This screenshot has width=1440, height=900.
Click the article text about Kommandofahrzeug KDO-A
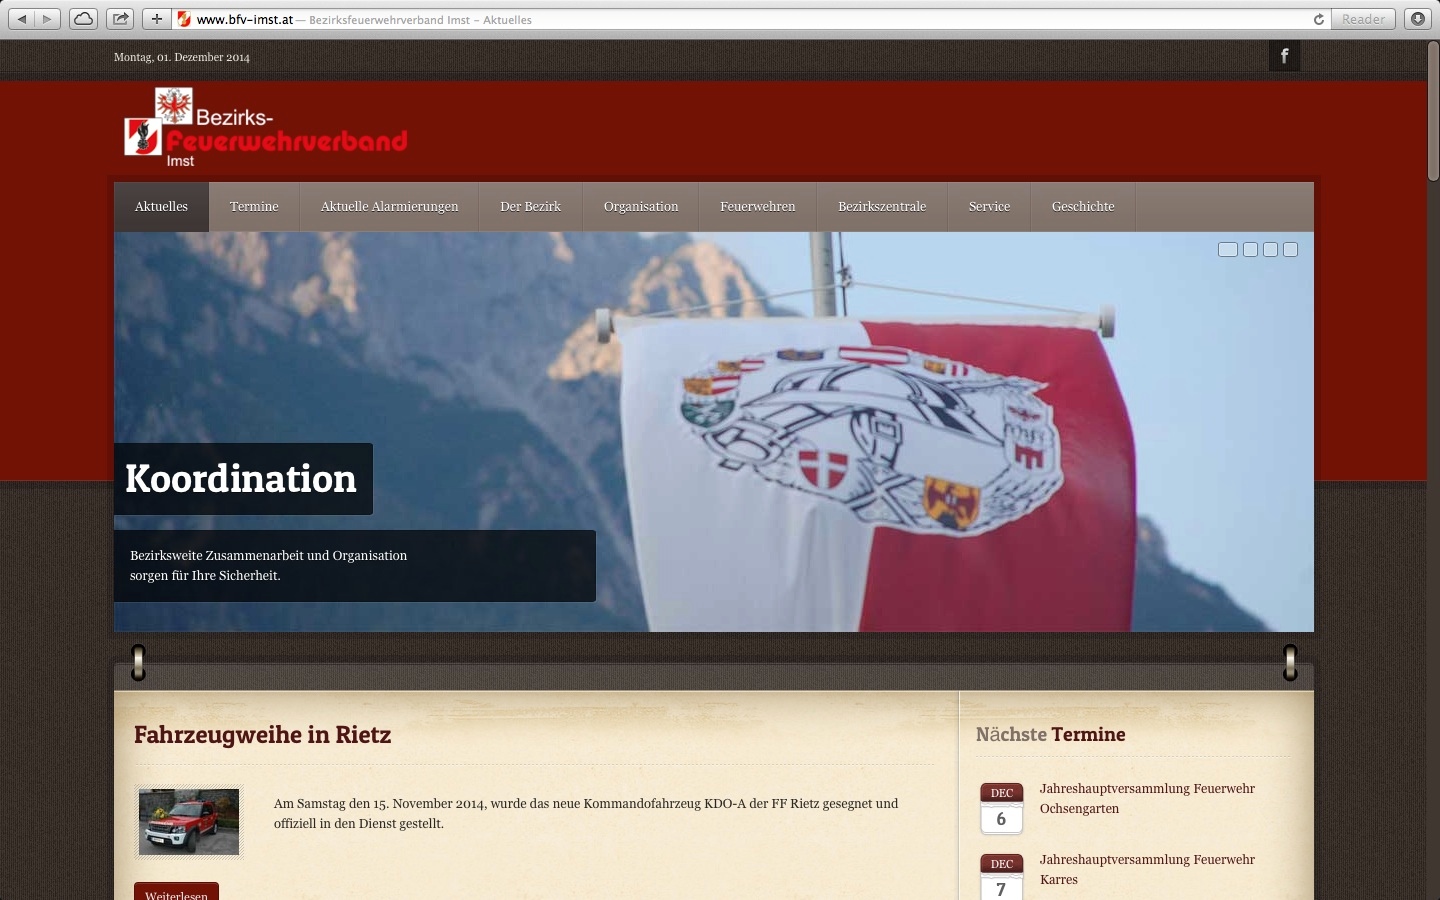pos(586,814)
